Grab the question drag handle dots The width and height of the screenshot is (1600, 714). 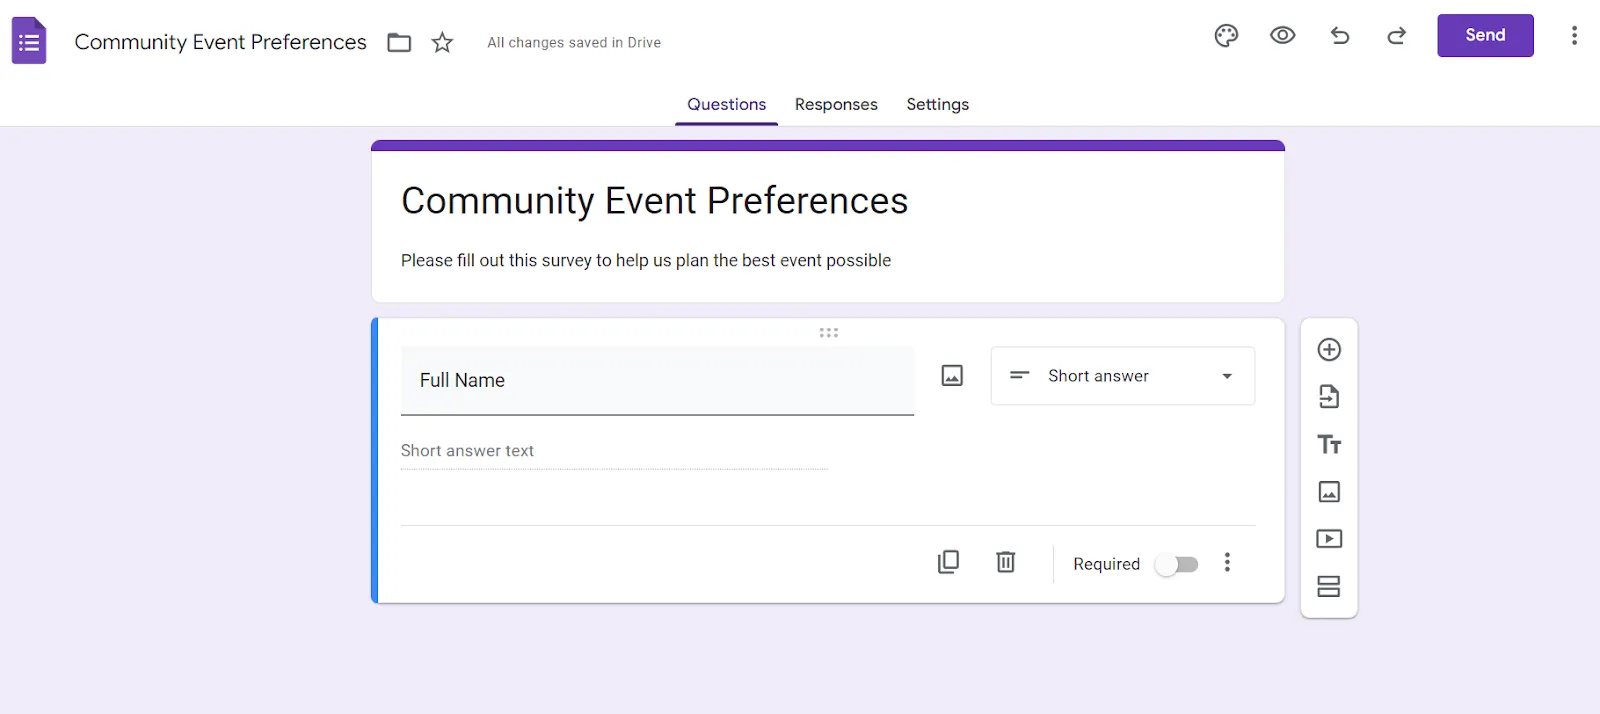coord(829,333)
